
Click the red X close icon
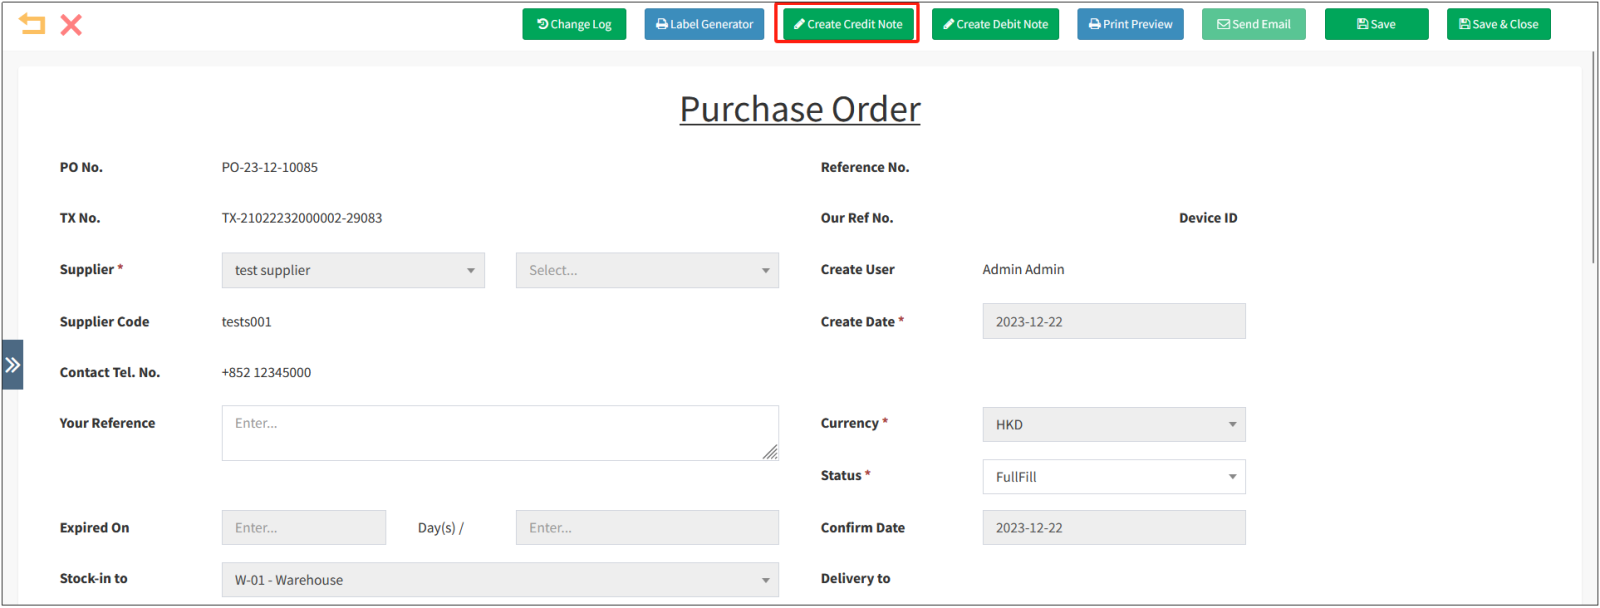click(71, 24)
